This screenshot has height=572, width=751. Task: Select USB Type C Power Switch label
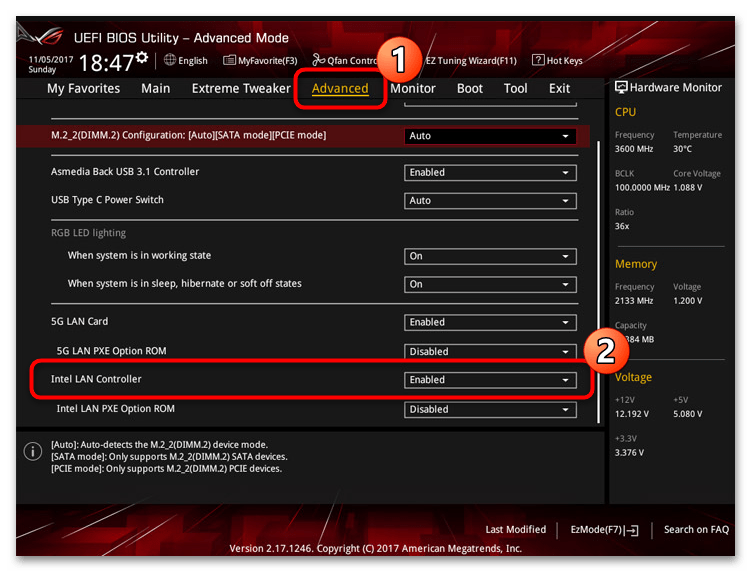tap(107, 200)
